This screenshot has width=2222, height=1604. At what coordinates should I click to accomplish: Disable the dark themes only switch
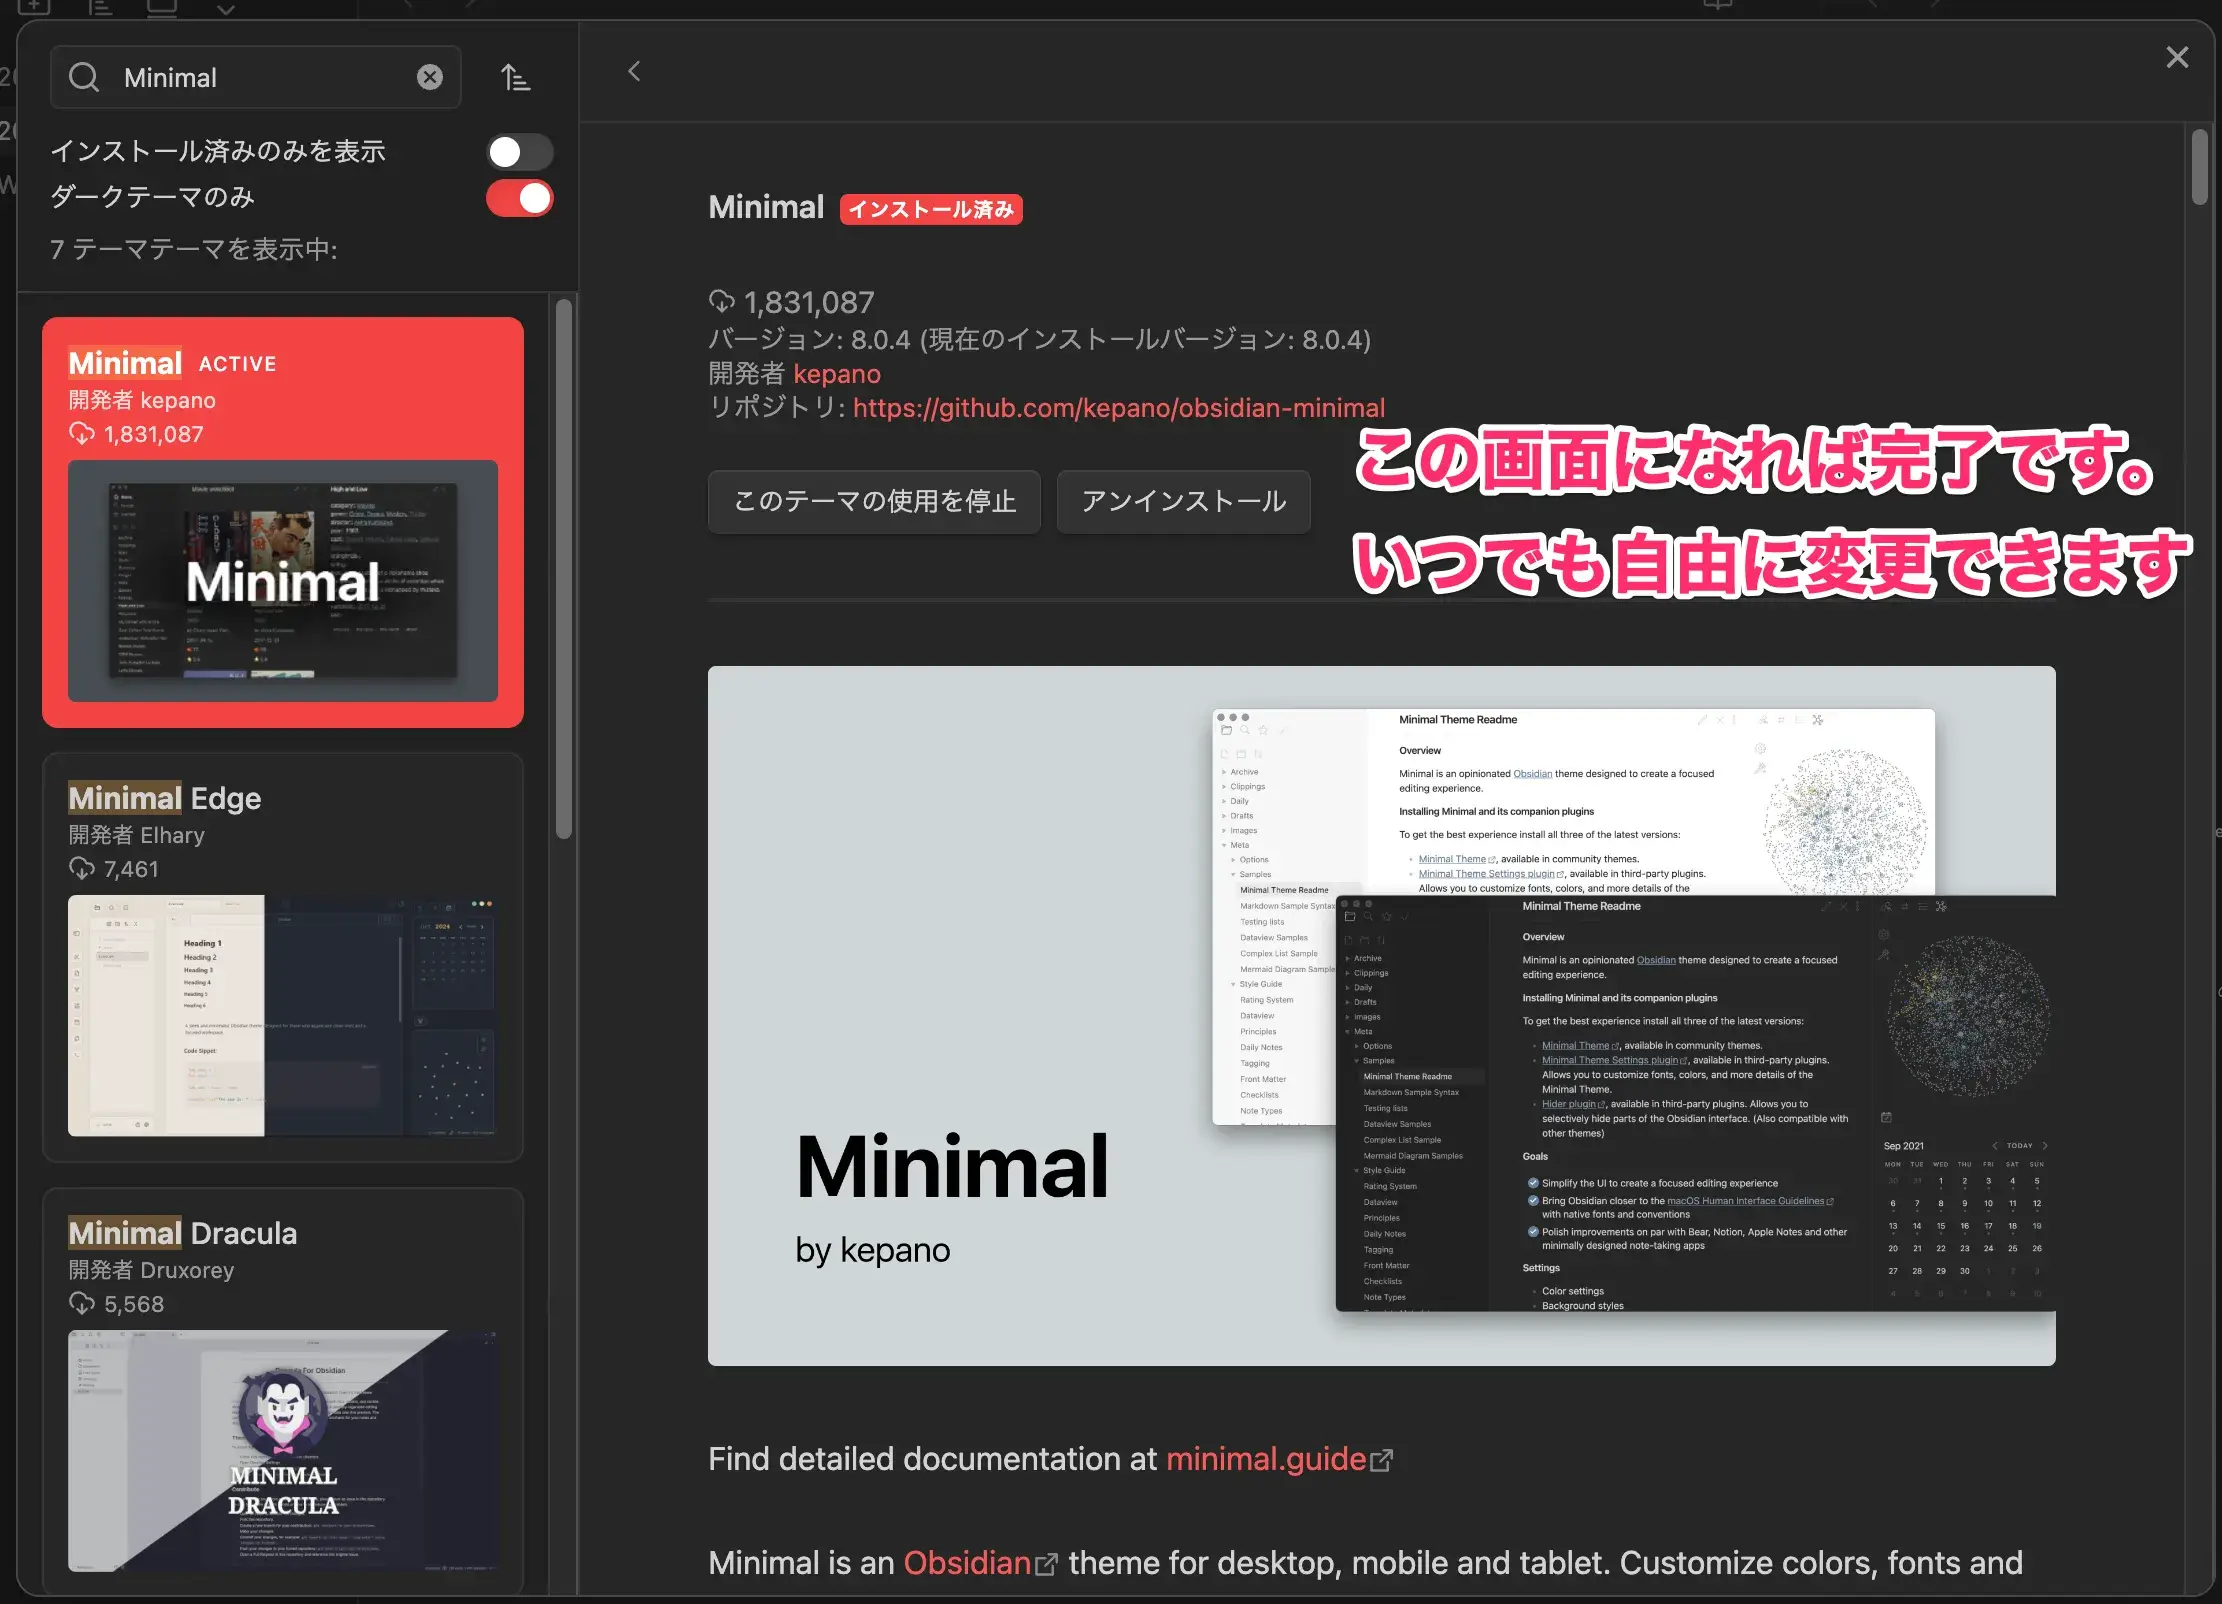[x=520, y=198]
